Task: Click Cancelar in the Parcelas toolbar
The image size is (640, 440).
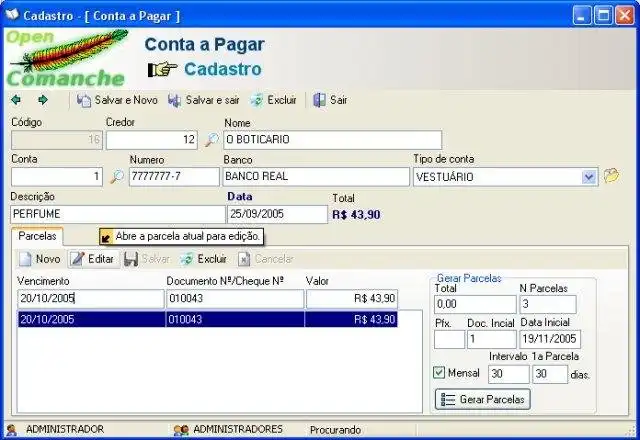Action: point(266,259)
